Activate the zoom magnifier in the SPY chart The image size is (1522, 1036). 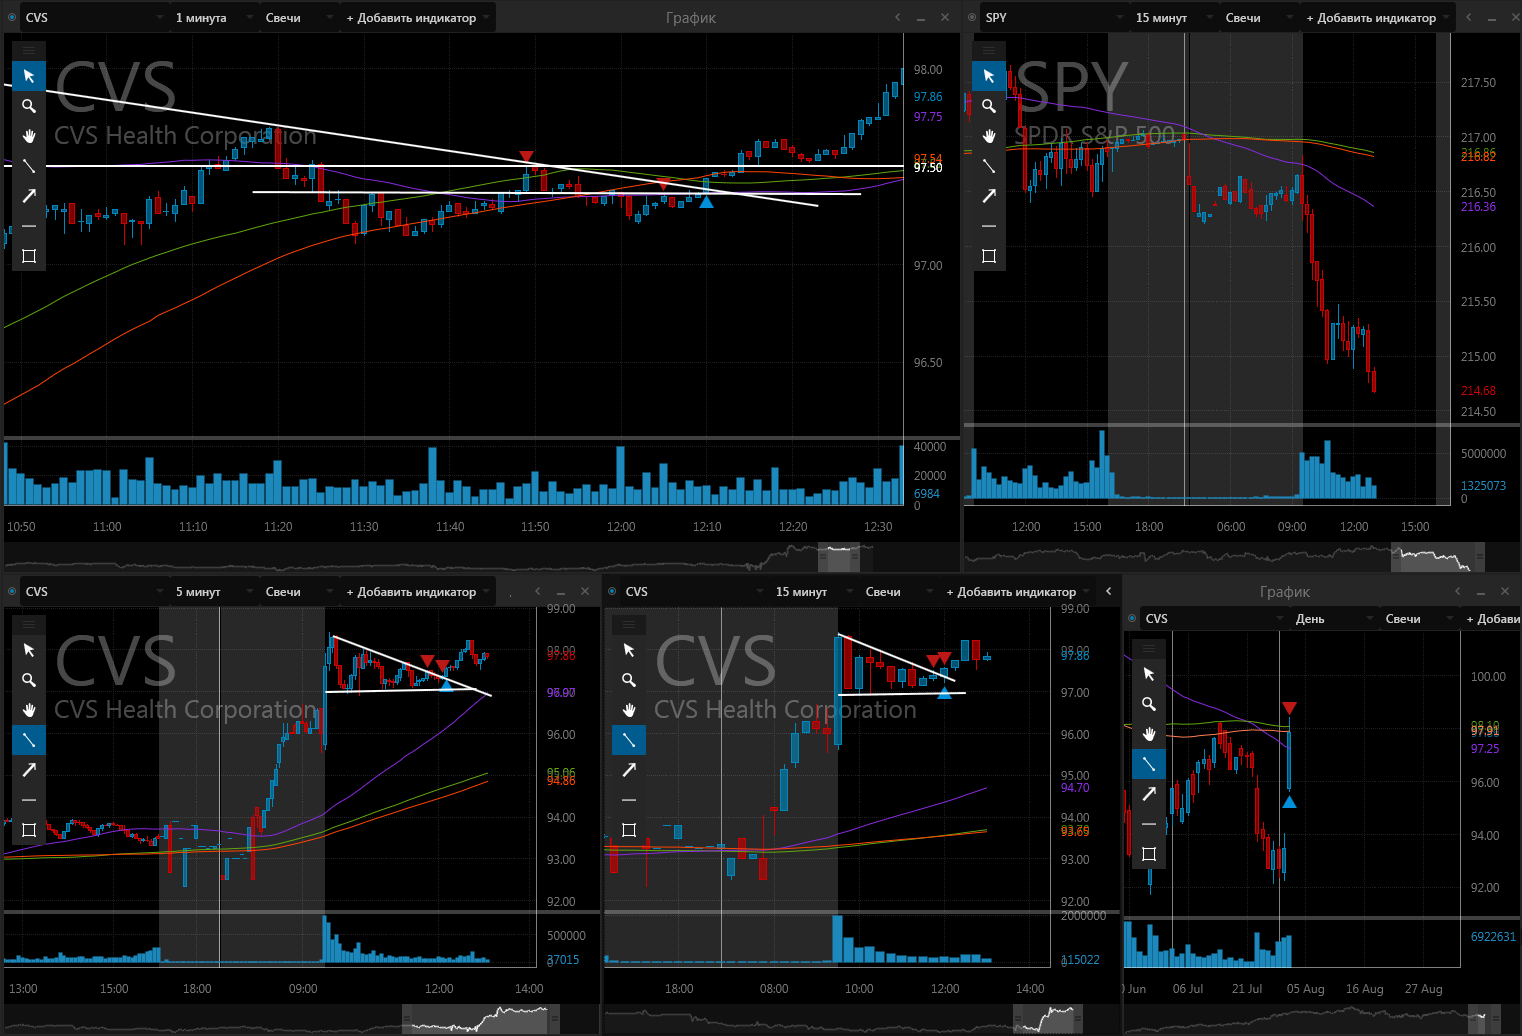tap(989, 106)
